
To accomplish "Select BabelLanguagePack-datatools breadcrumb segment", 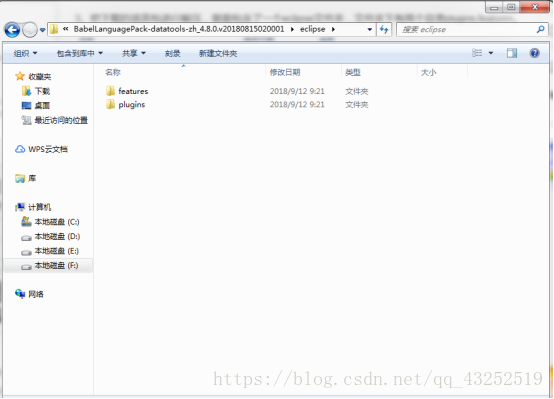I will (179, 29).
